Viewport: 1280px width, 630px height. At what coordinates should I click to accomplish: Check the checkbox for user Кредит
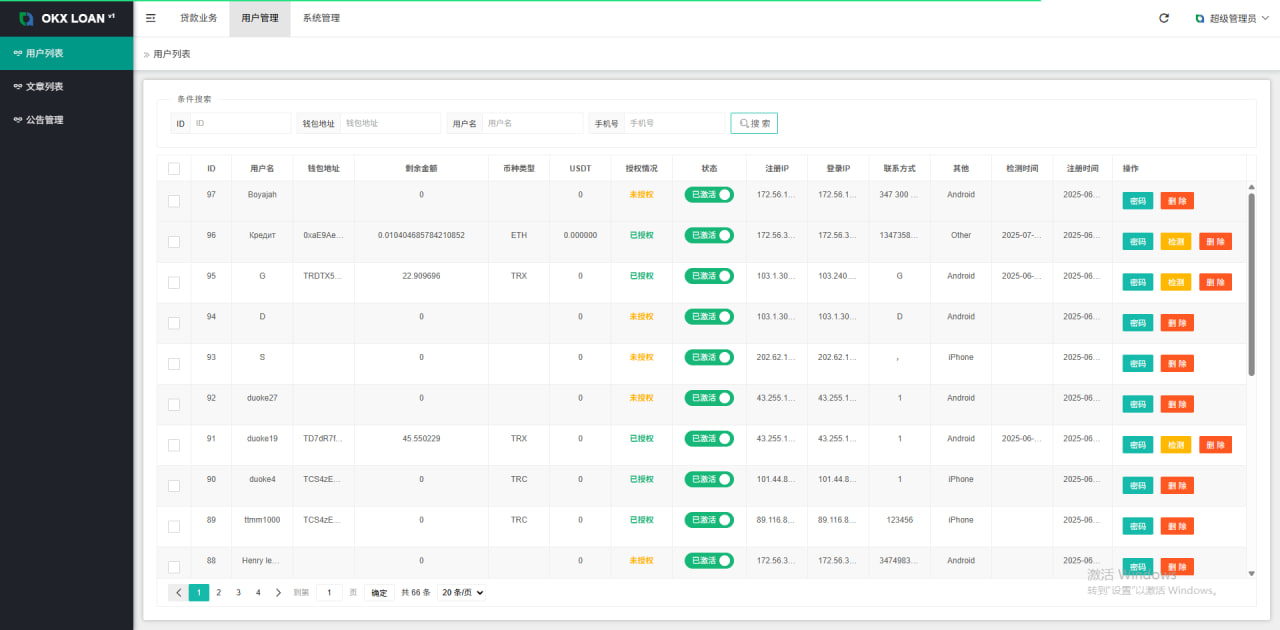coord(174,242)
